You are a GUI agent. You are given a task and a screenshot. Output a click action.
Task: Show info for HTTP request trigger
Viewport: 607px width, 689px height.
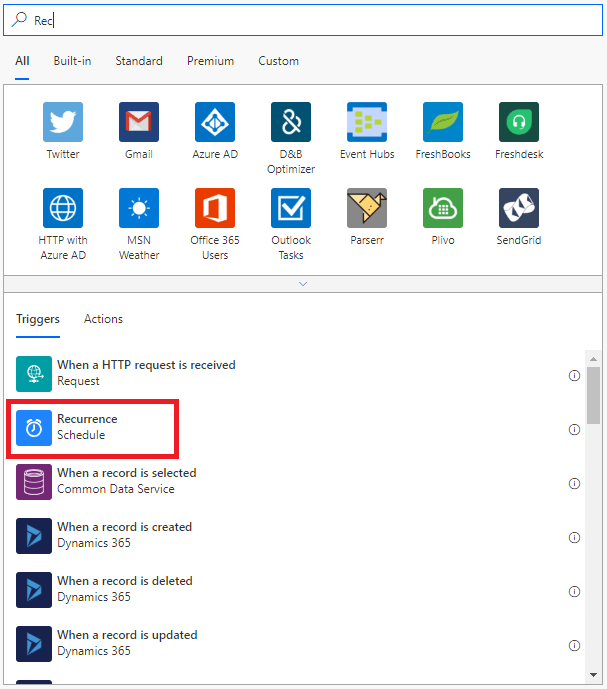574,376
